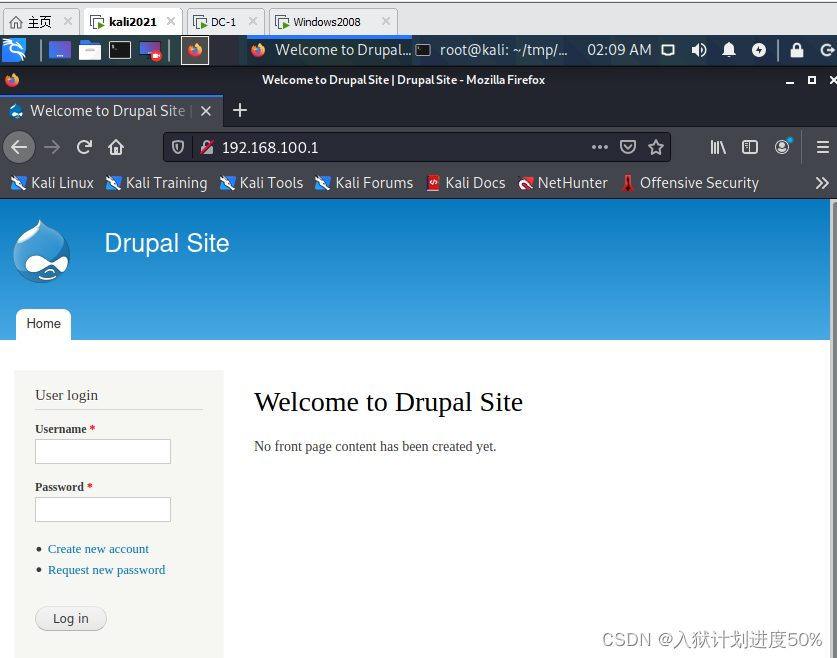This screenshot has height=658, width=837.
Task: Open volume control in system tray
Action: [698, 50]
